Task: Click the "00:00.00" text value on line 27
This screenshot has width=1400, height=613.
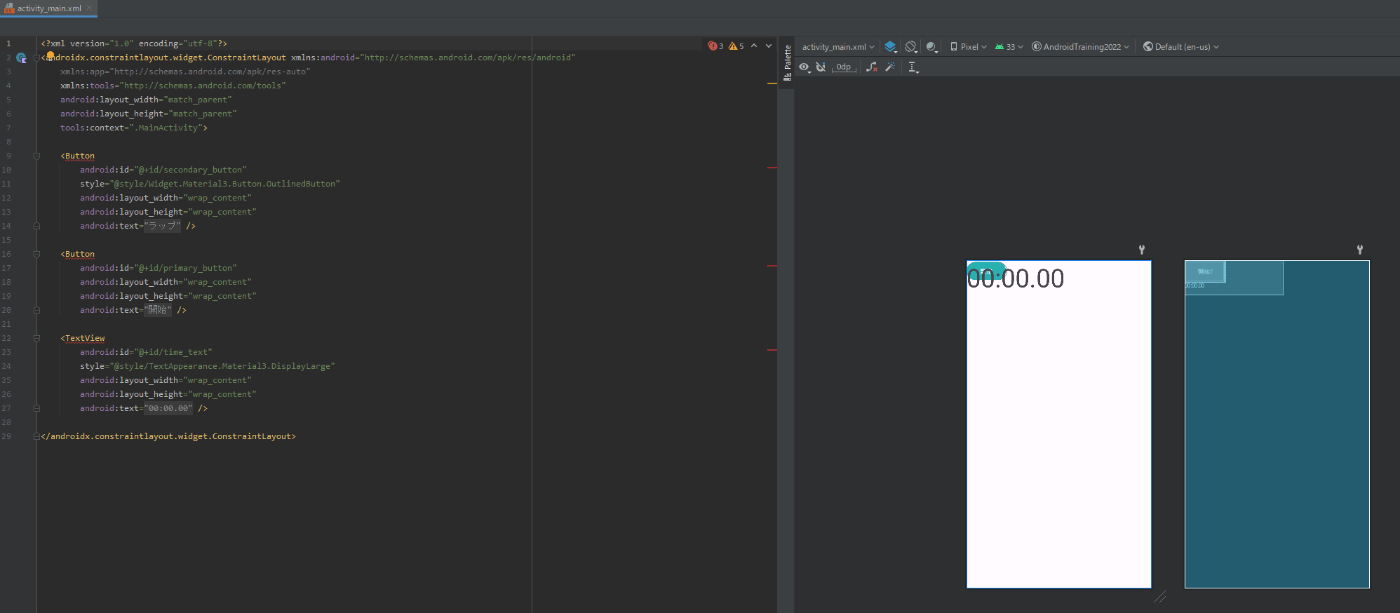Action: (x=168, y=408)
